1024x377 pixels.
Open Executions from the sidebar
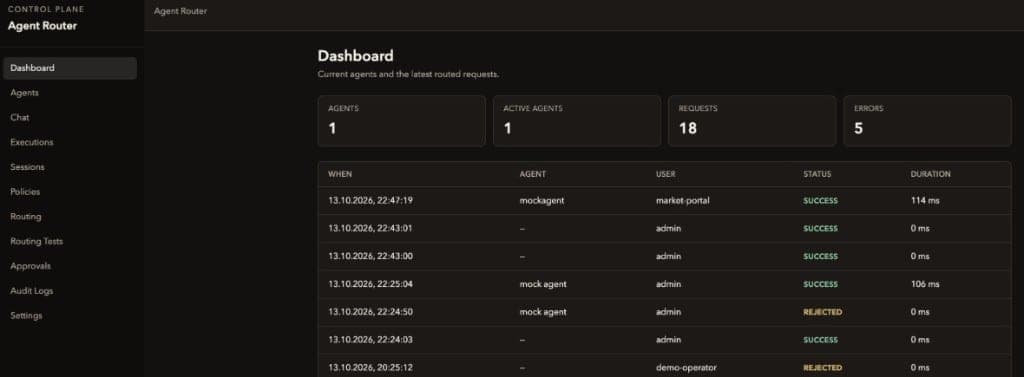[x=32, y=142]
